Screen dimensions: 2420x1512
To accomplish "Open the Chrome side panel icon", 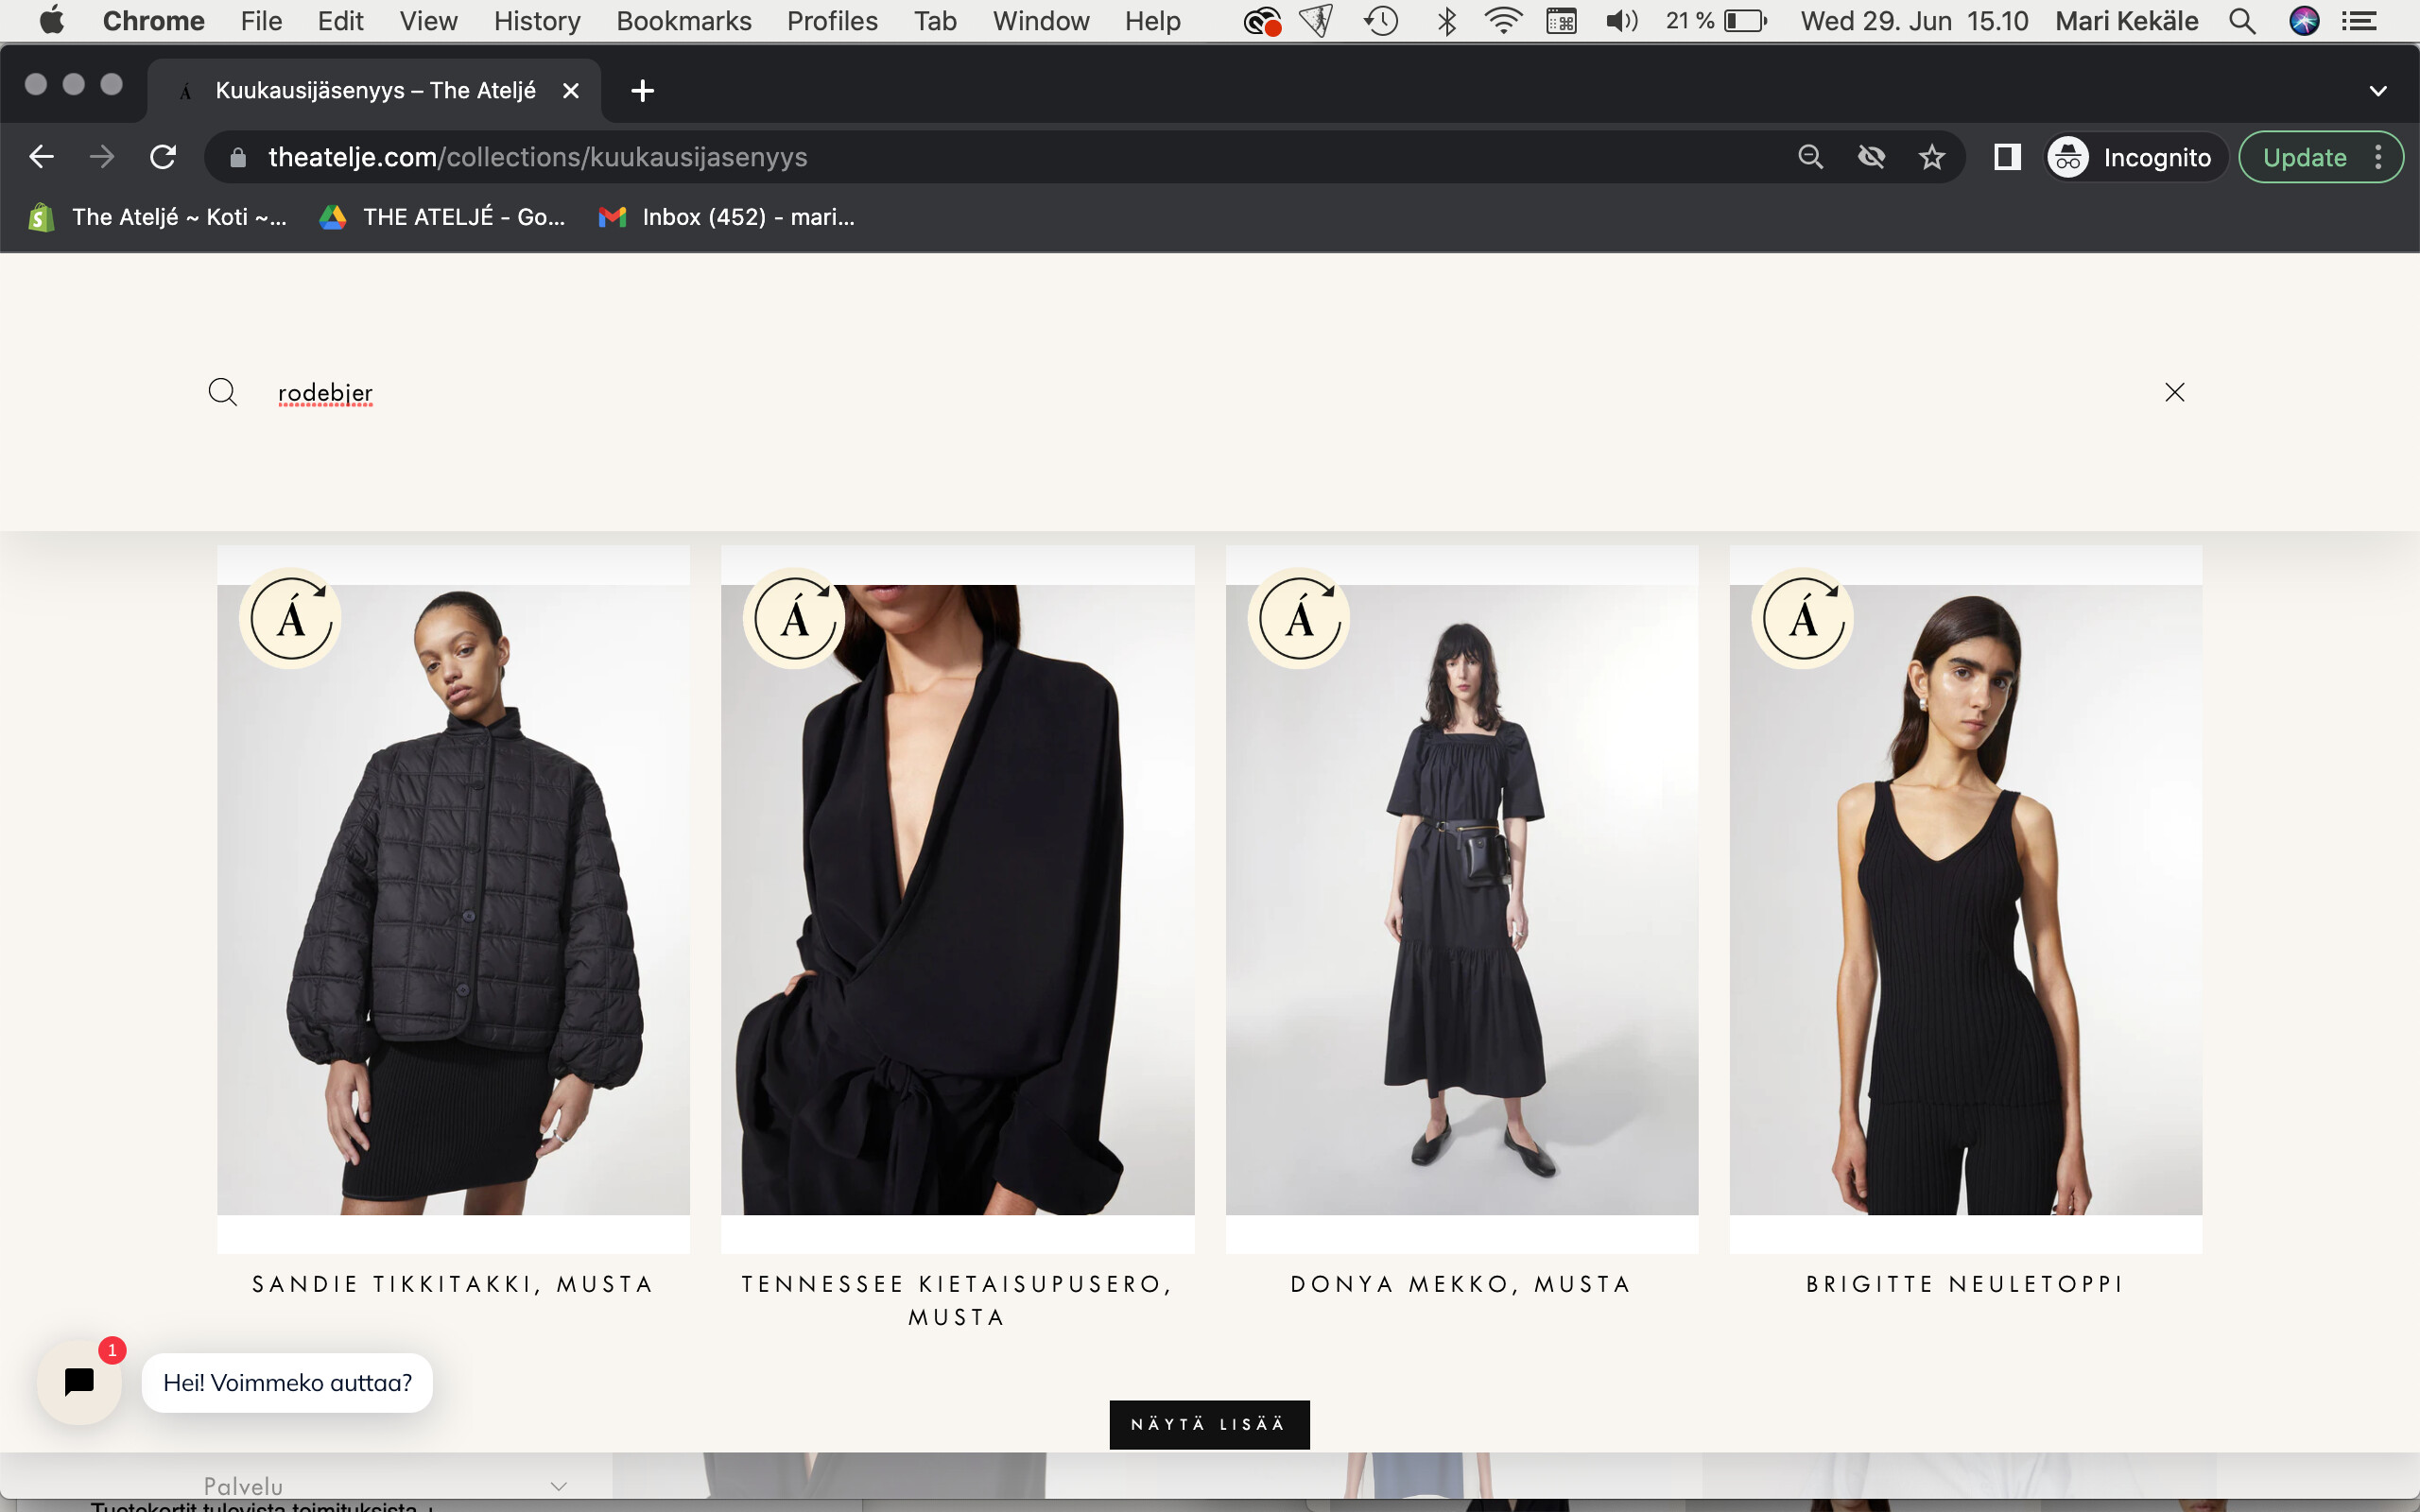I will coord(2006,157).
